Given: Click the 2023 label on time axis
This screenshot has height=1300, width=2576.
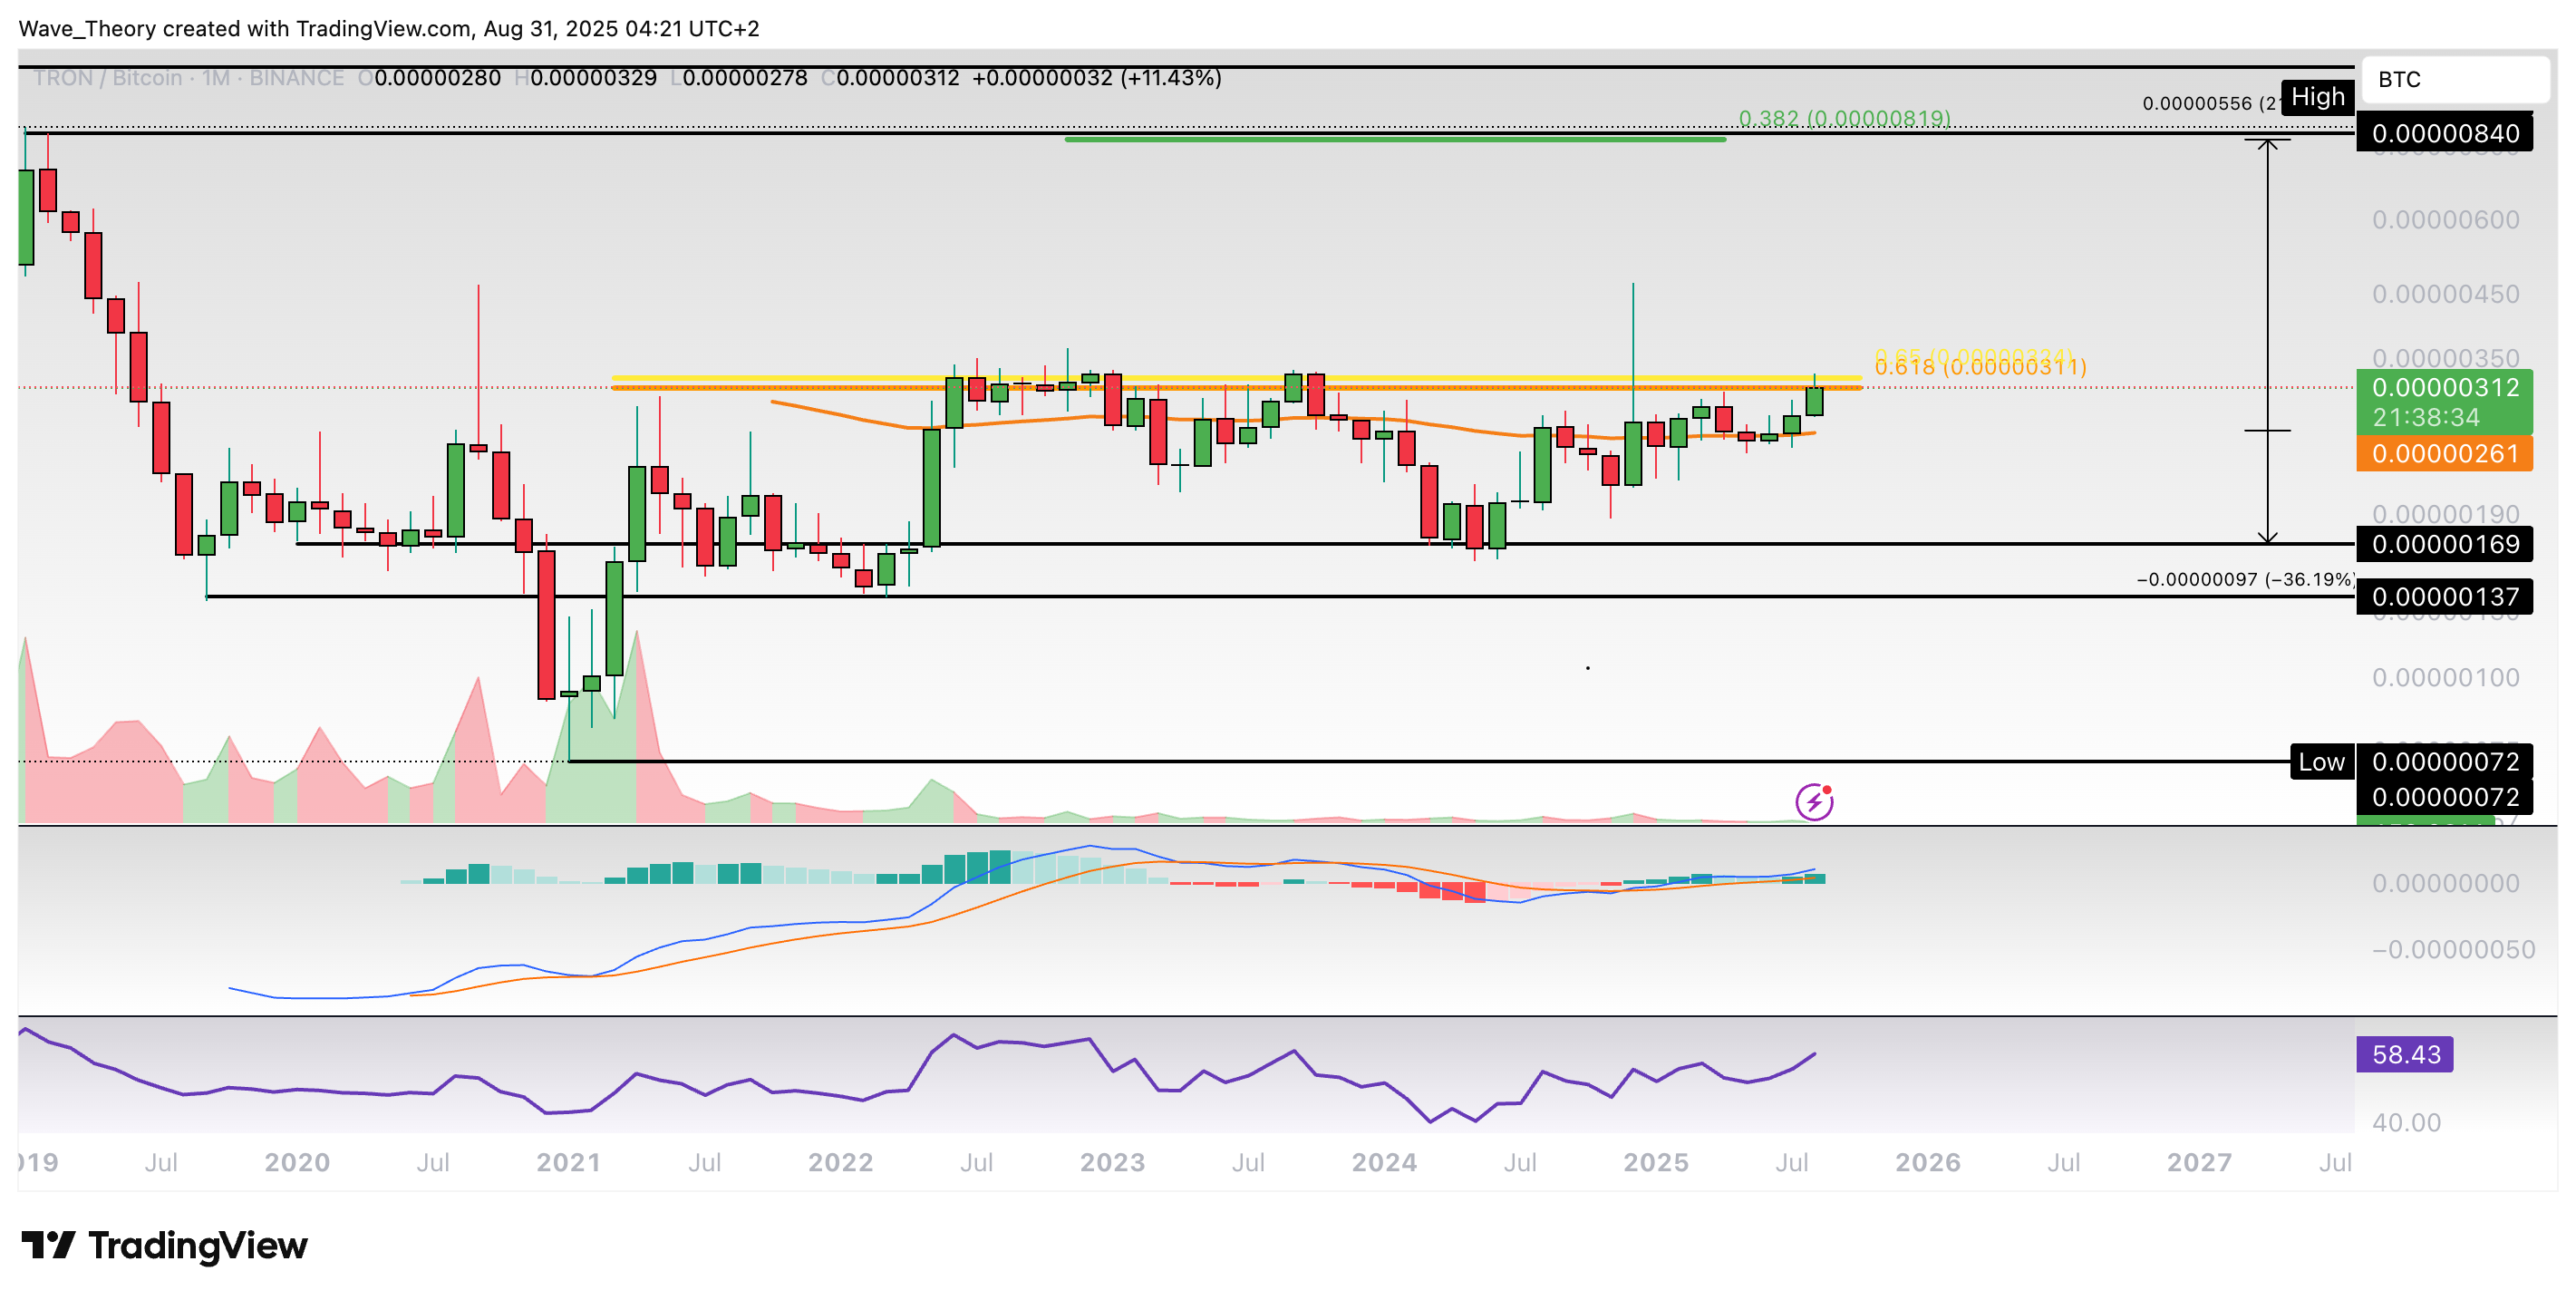Looking at the screenshot, I should [x=1112, y=1162].
